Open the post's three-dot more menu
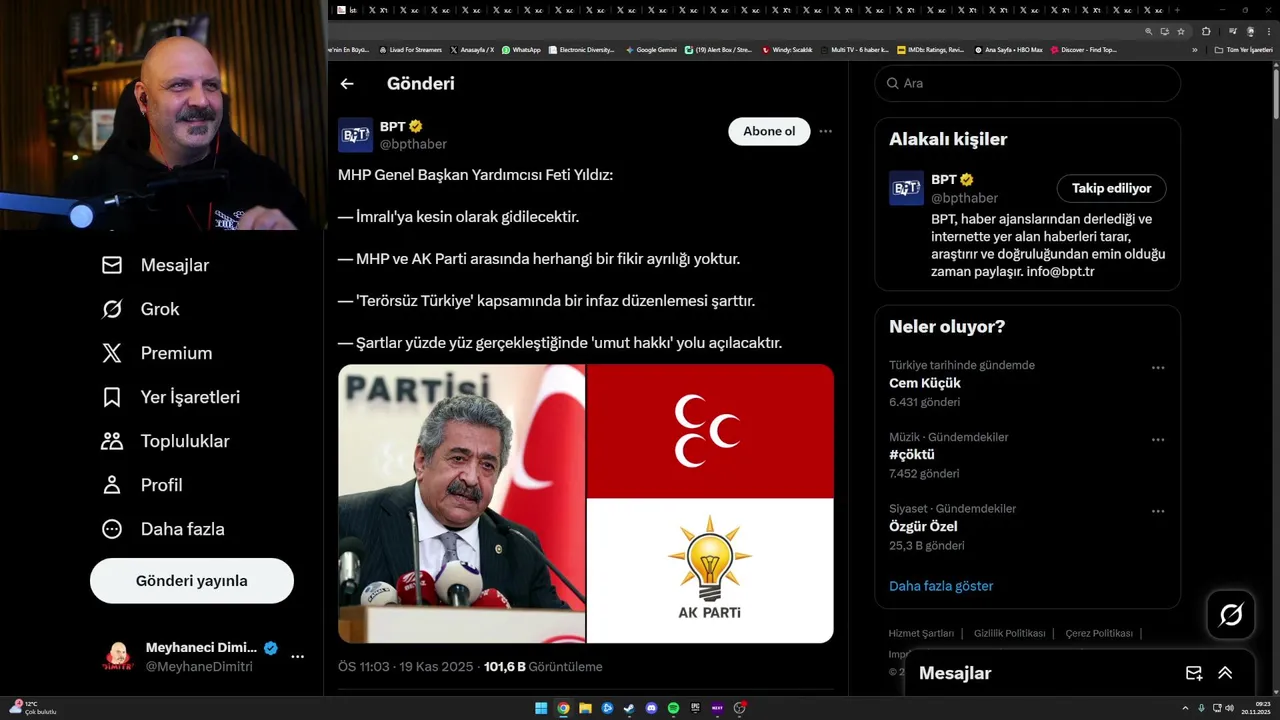This screenshot has height=720, width=1280. [825, 131]
